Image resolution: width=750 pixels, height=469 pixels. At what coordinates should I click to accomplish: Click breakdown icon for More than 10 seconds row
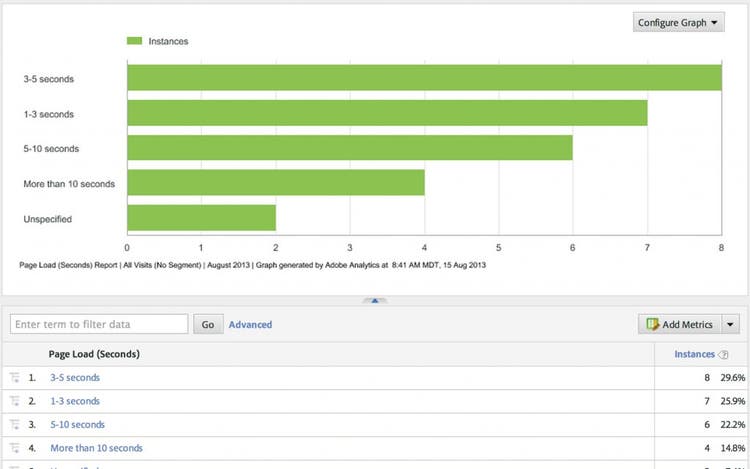[15, 449]
